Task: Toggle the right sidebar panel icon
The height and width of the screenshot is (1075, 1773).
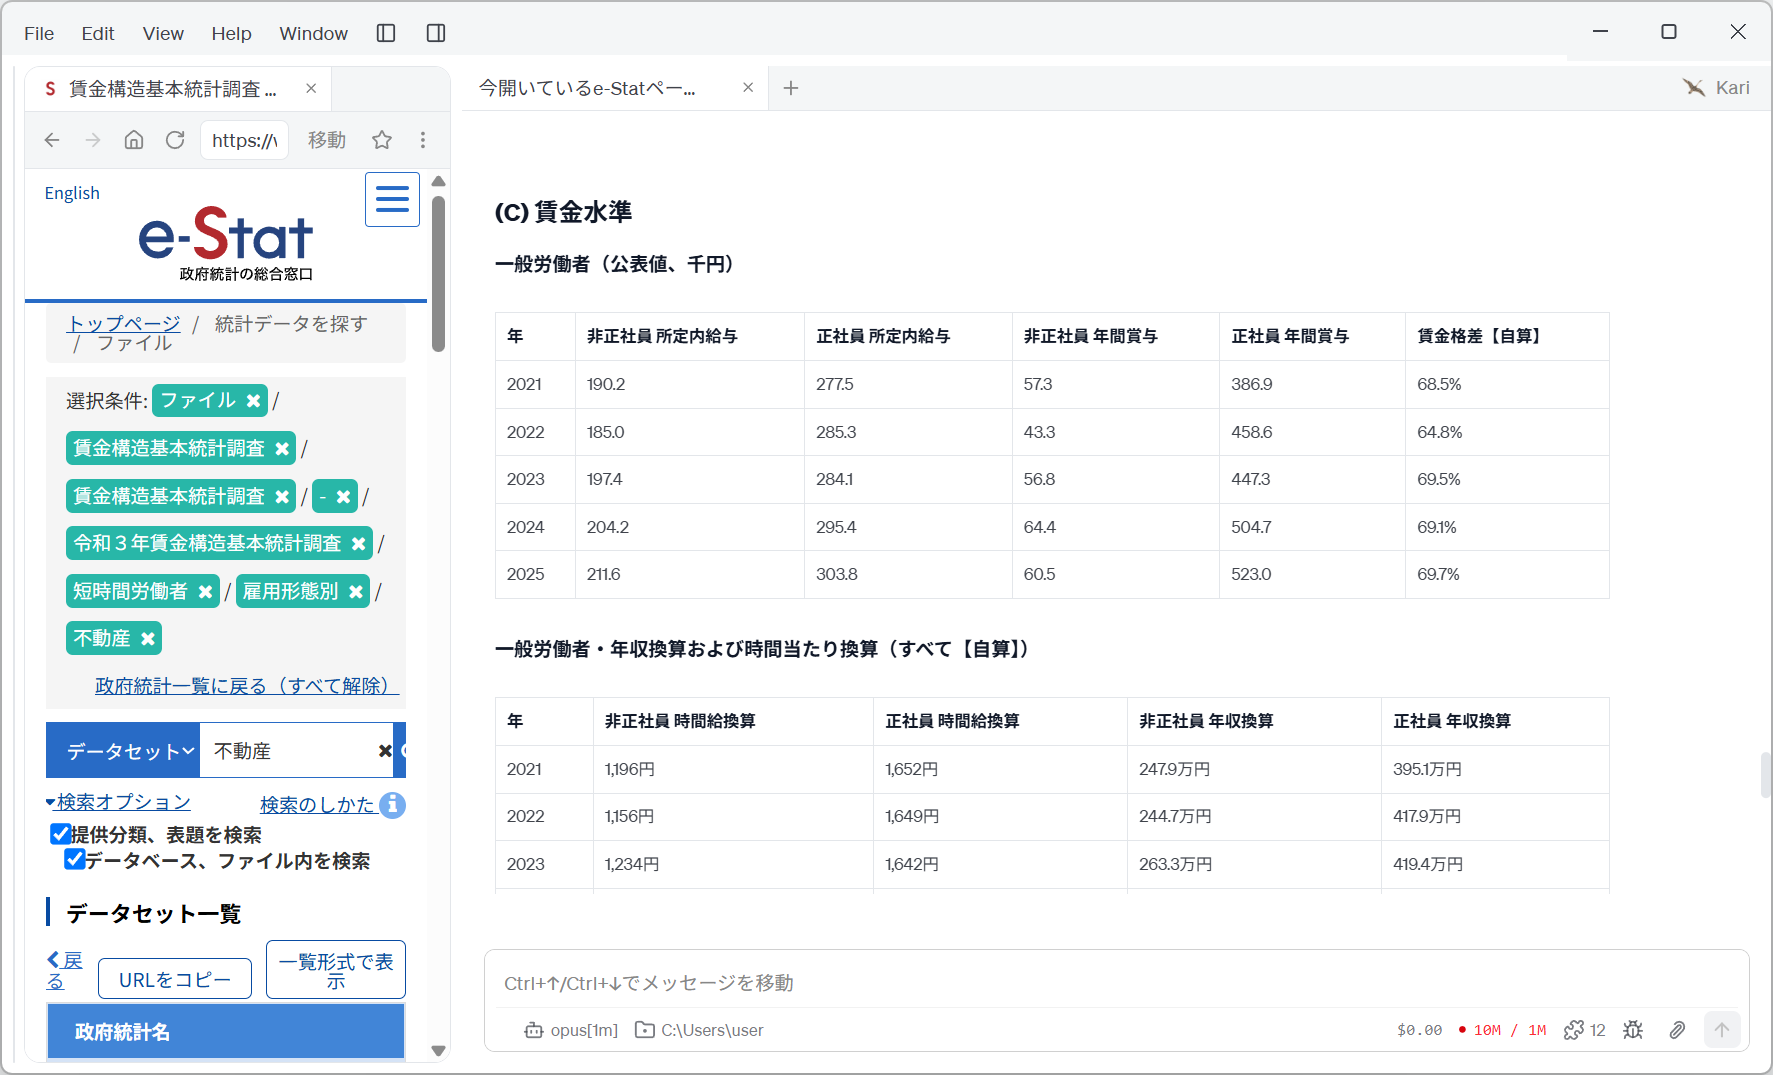Action: coord(436,33)
